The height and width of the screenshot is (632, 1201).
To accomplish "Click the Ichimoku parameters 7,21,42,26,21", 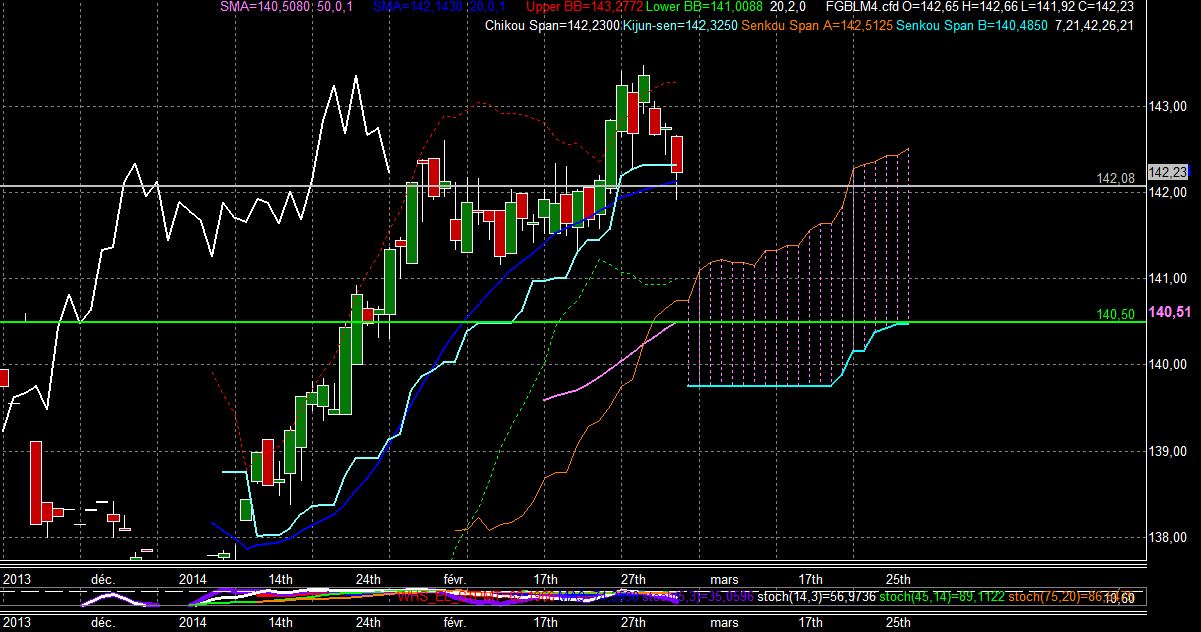I will tap(1095, 26).
